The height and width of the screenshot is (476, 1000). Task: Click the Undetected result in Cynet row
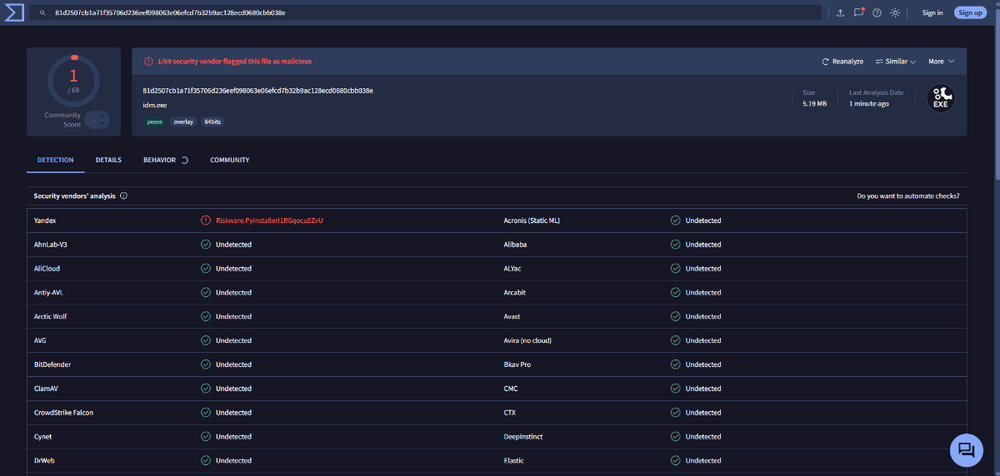(x=233, y=436)
